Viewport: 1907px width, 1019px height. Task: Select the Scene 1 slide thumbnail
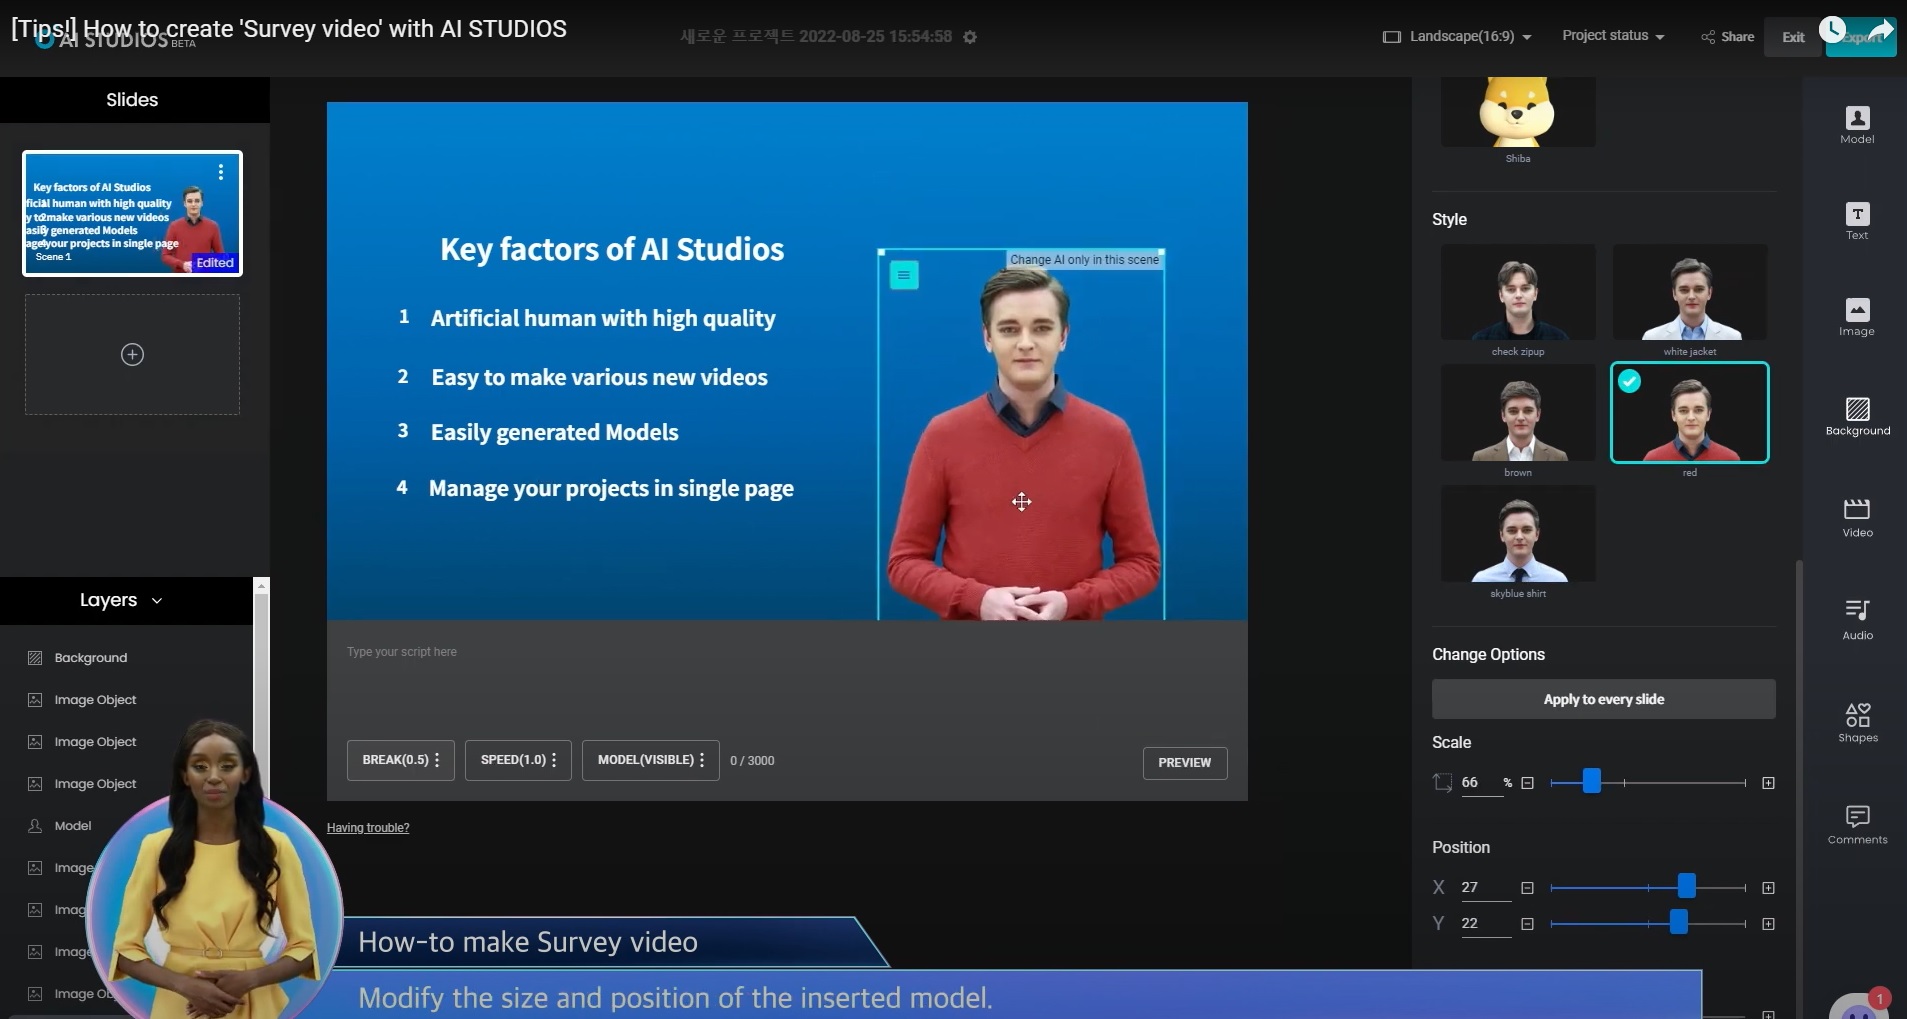tap(133, 214)
